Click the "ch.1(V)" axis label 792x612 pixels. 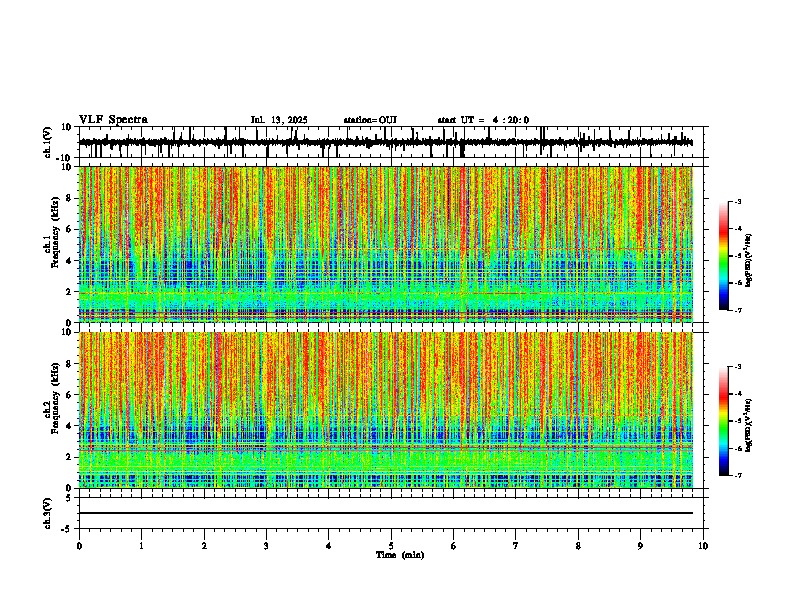click(48, 142)
